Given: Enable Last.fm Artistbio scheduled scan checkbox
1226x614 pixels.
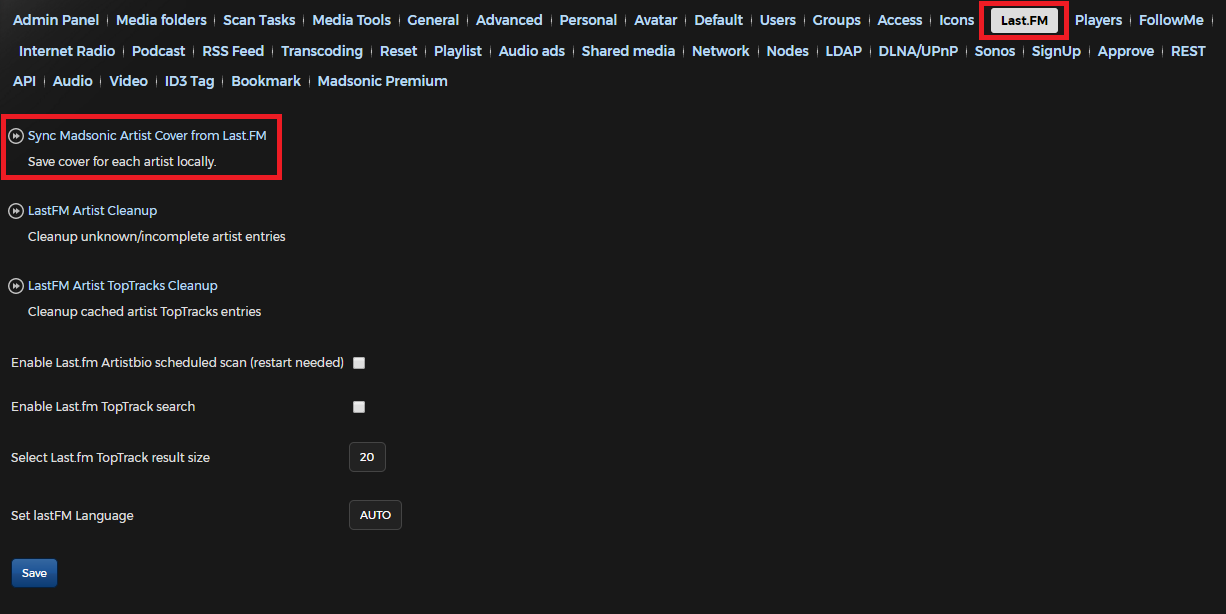Looking at the screenshot, I should click(359, 363).
